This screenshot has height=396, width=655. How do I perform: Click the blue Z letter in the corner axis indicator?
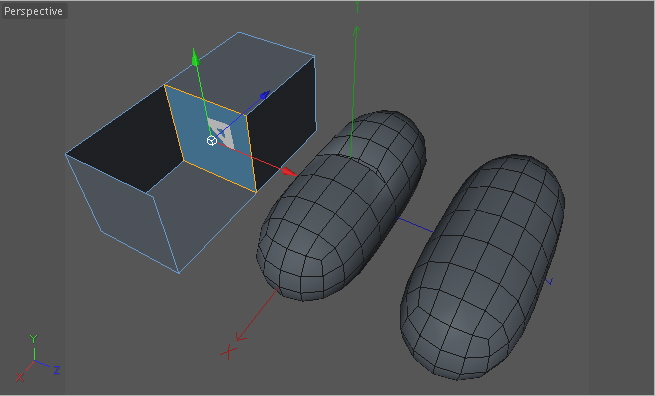click(x=56, y=370)
